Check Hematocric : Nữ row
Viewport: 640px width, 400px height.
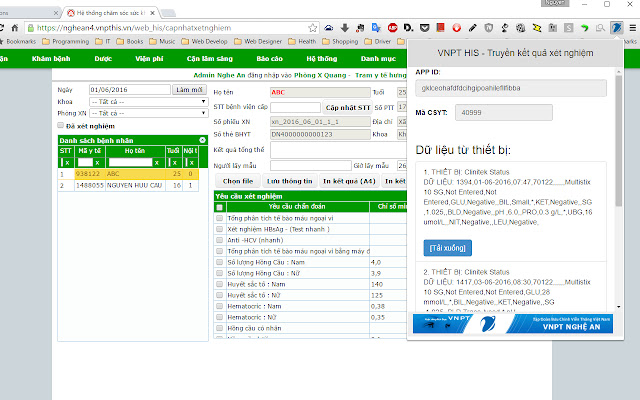220,317
